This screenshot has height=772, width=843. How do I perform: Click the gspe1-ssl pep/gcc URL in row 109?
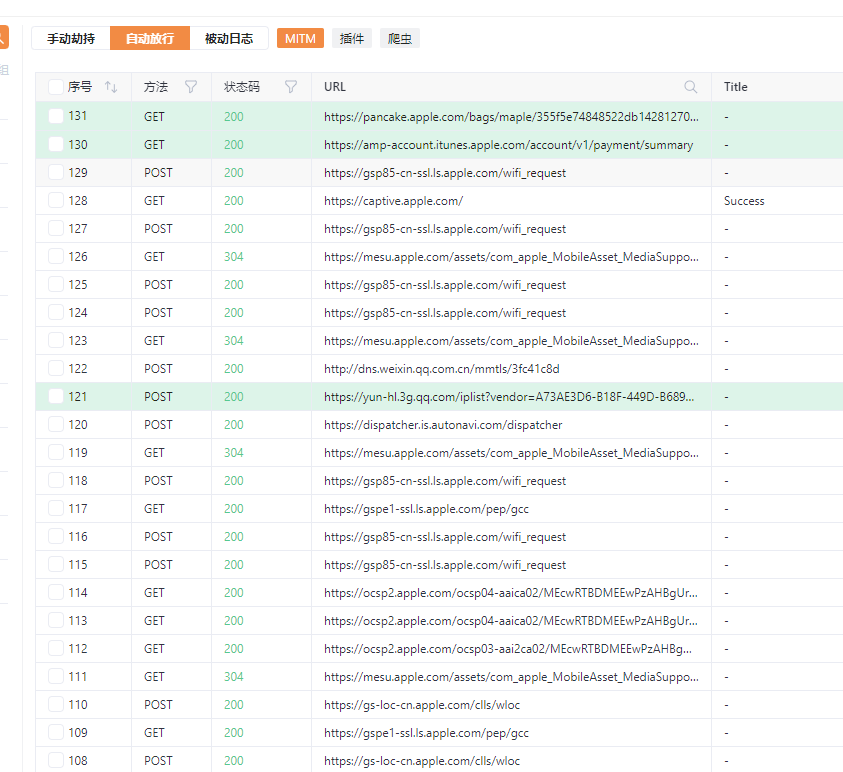pyautogui.click(x=426, y=733)
